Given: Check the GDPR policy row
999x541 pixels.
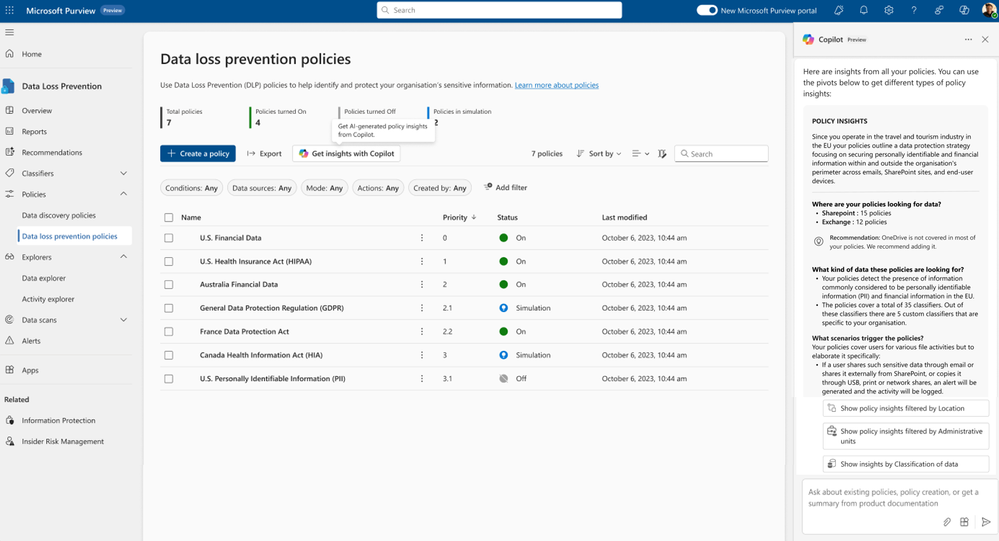Looking at the screenshot, I should point(169,308).
